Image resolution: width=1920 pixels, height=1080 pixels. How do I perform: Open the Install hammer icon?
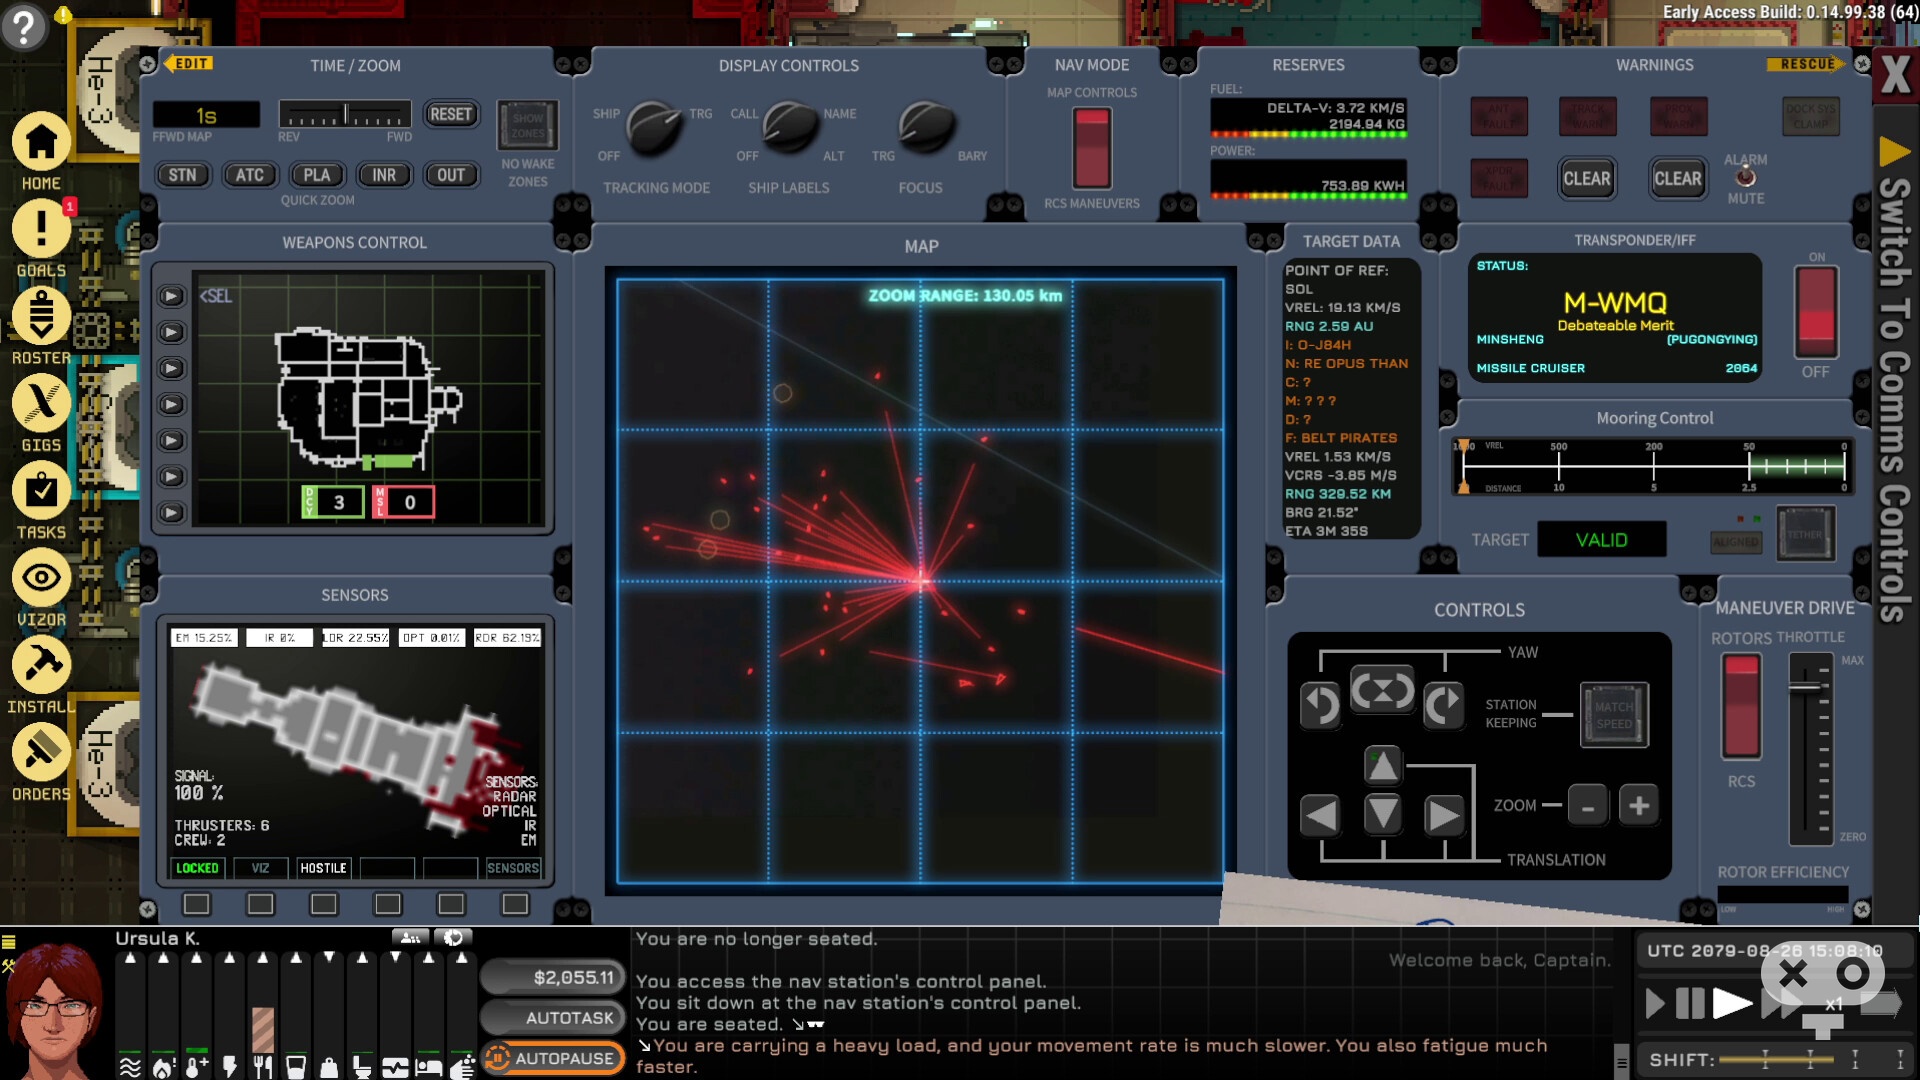coord(41,664)
